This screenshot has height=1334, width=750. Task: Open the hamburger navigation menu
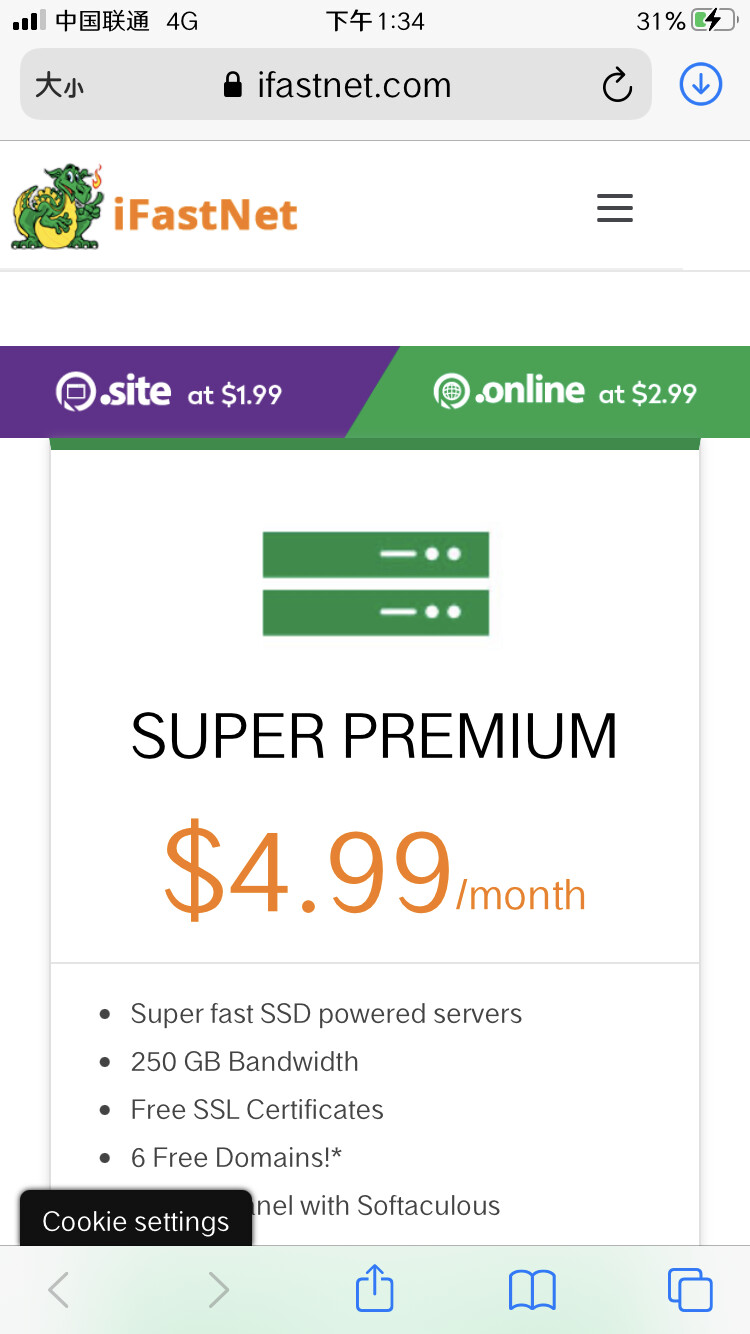614,207
